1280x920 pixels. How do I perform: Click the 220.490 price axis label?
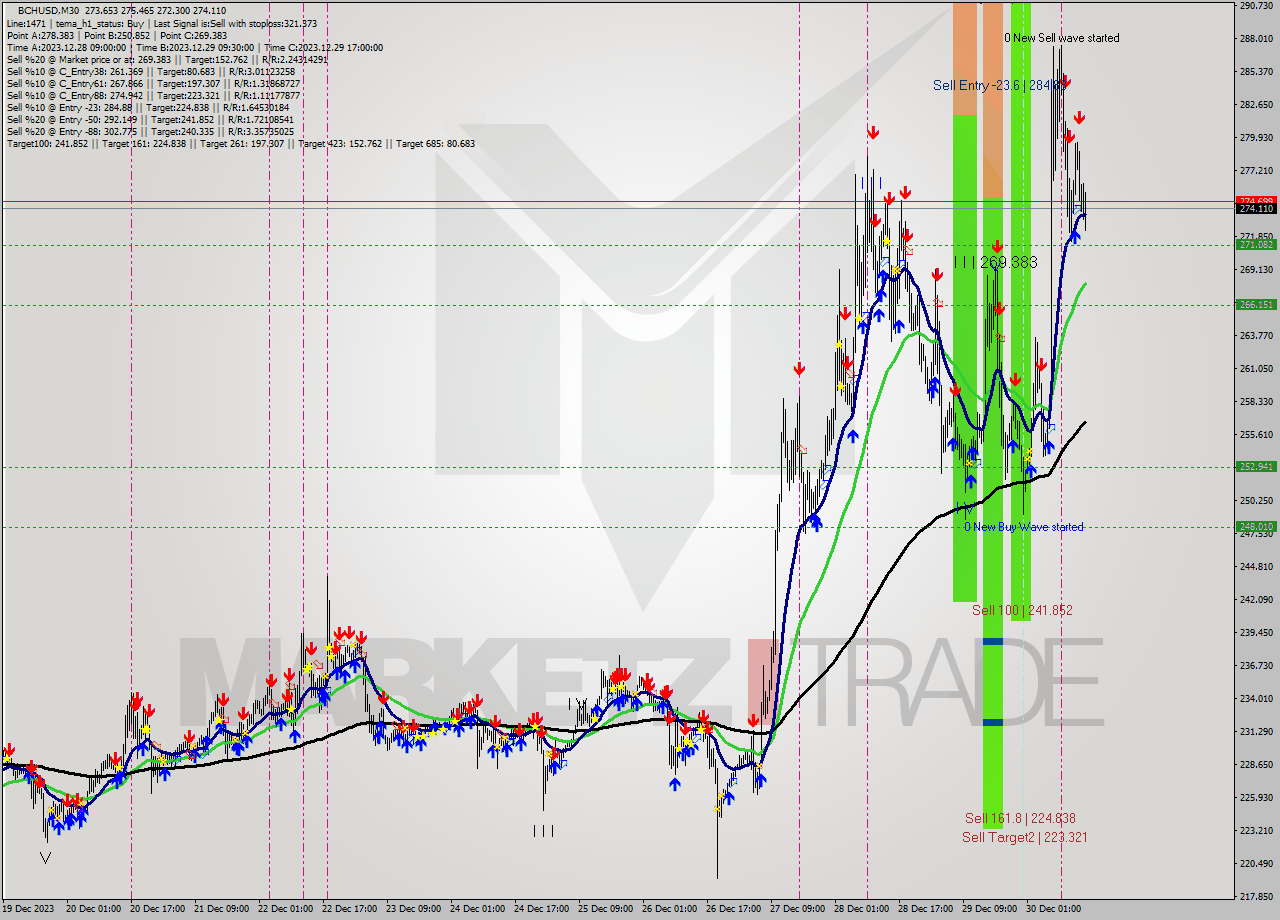[1256, 864]
